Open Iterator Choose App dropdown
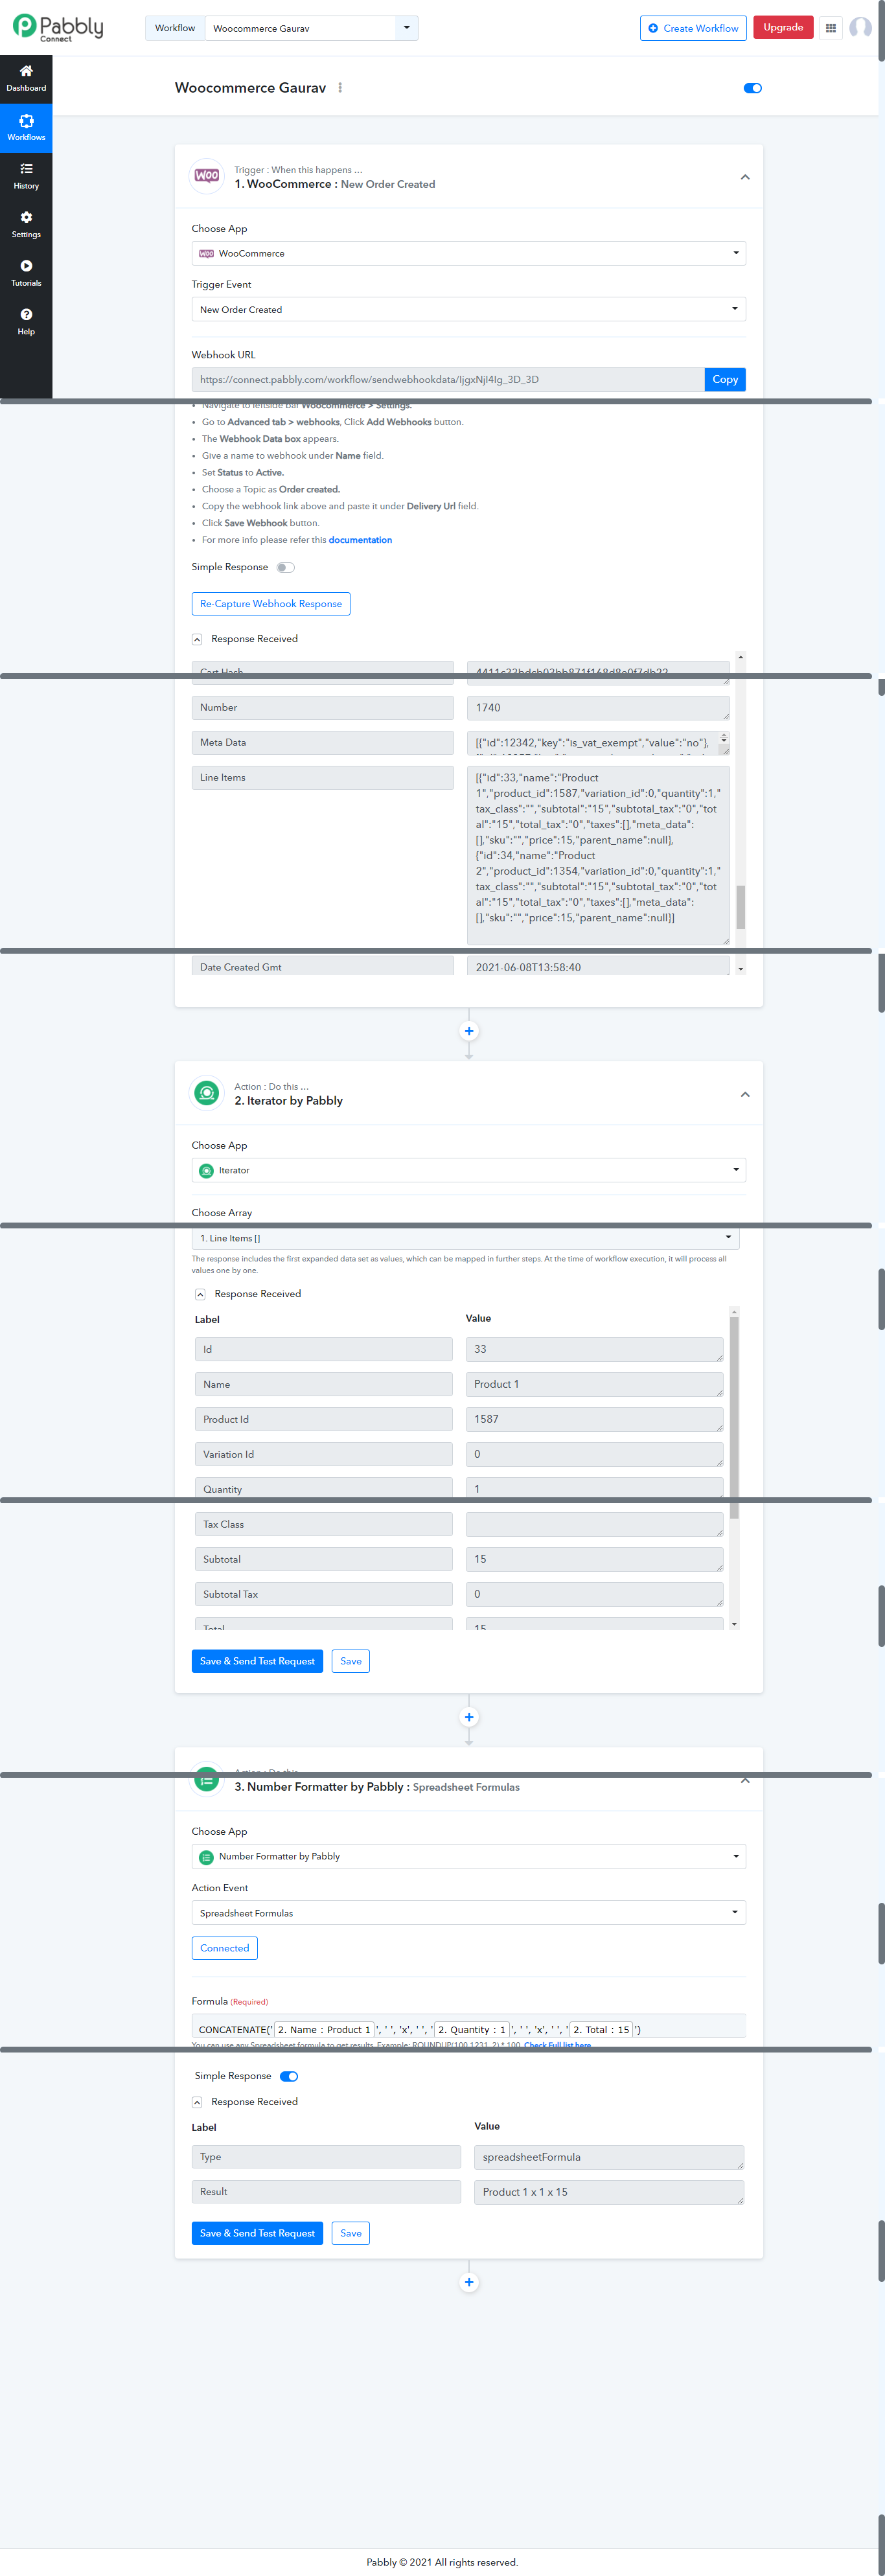Image resolution: width=885 pixels, height=2576 pixels. click(468, 1170)
